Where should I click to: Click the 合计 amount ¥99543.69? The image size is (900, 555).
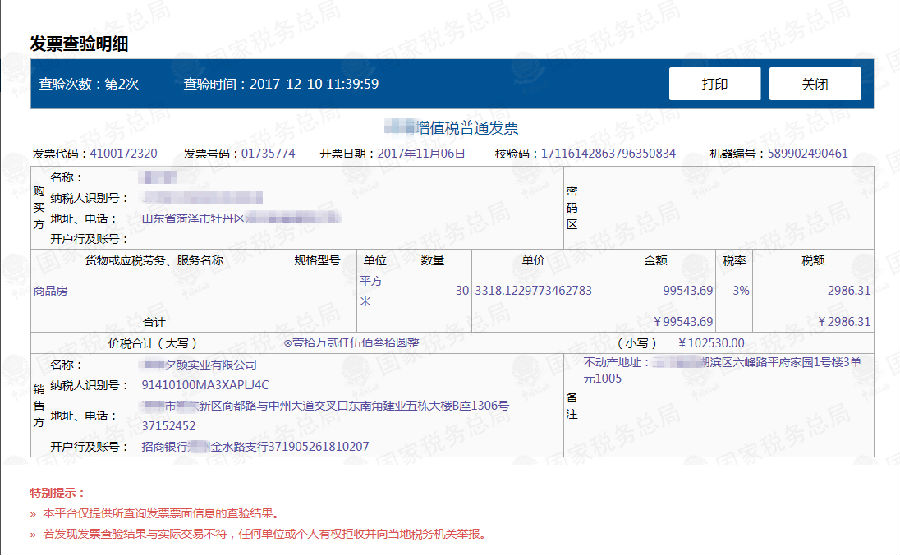[x=683, y=321]
